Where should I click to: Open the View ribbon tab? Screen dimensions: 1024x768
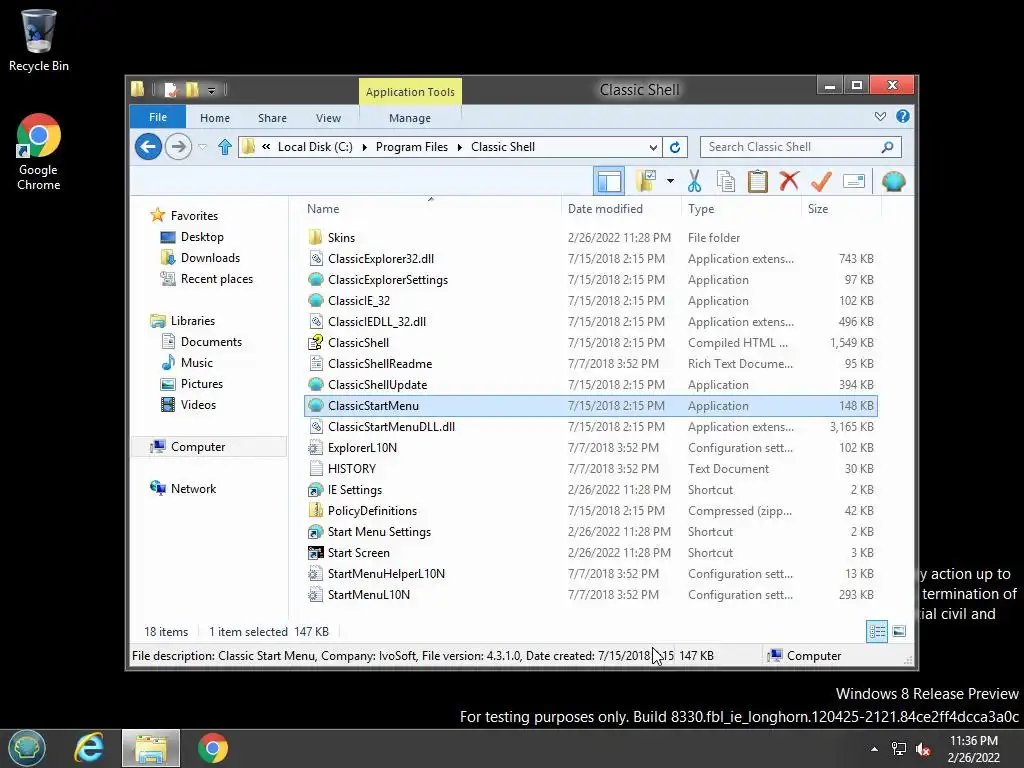pyautogui.click(x=328, y=118)
